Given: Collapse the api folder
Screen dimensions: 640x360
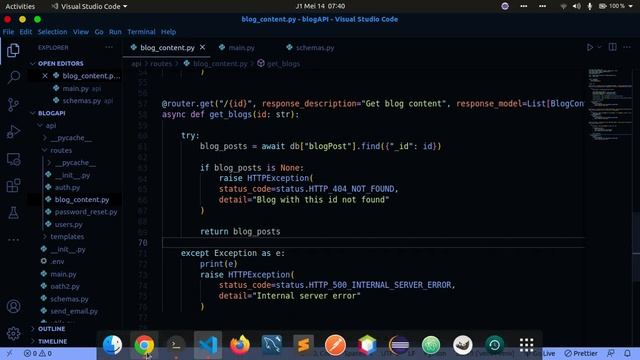Looking at the screenshot, I should 40,125.
